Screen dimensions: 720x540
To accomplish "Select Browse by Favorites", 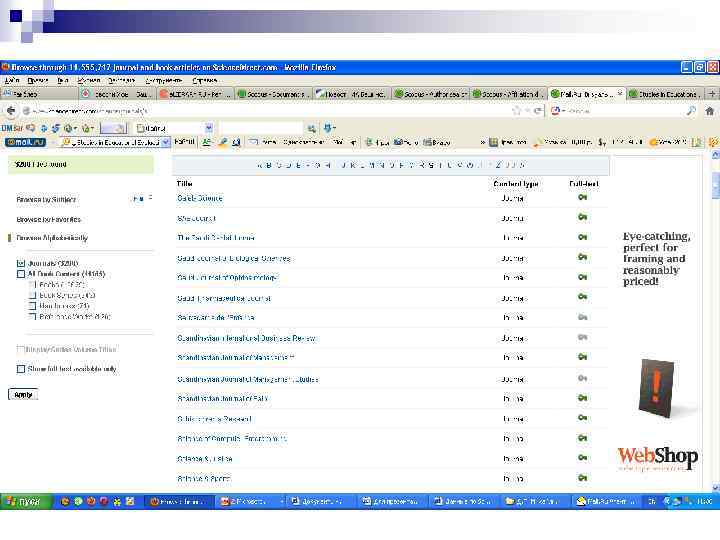I will [49, 219].
